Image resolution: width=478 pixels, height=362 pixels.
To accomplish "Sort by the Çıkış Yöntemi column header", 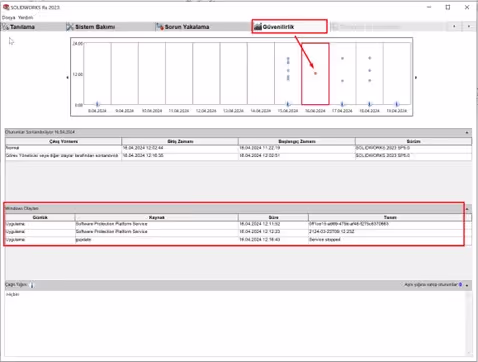I will 63,141.
